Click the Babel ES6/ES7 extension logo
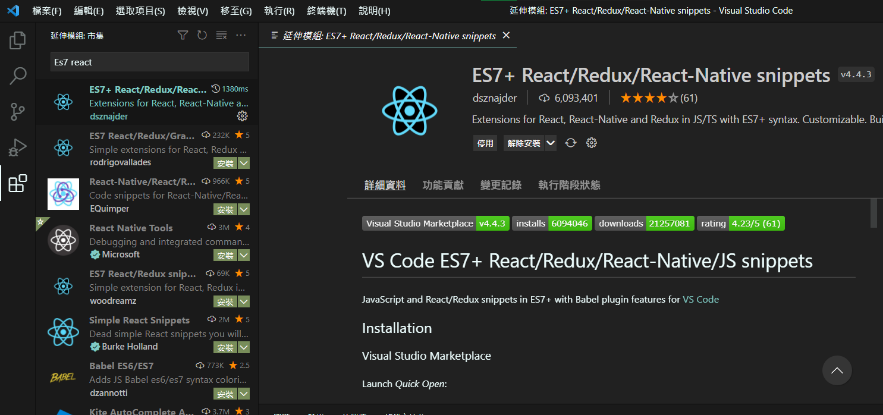883x415 pixels. tap(63, 377)
